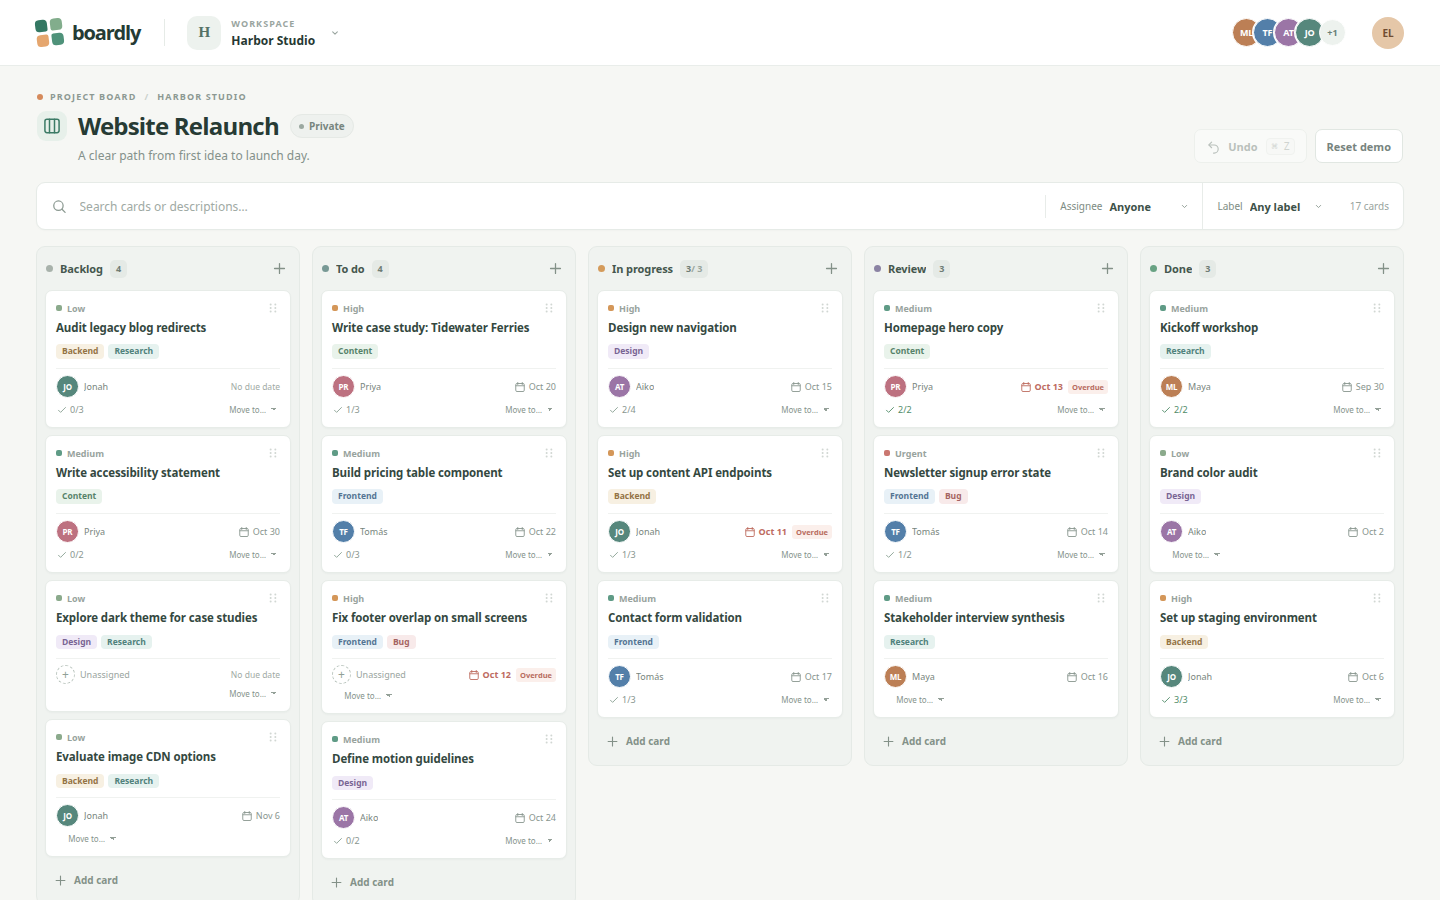Click the plus icon in Review header
Screen dimensions: 1440x900
(x=1107, y=269)
